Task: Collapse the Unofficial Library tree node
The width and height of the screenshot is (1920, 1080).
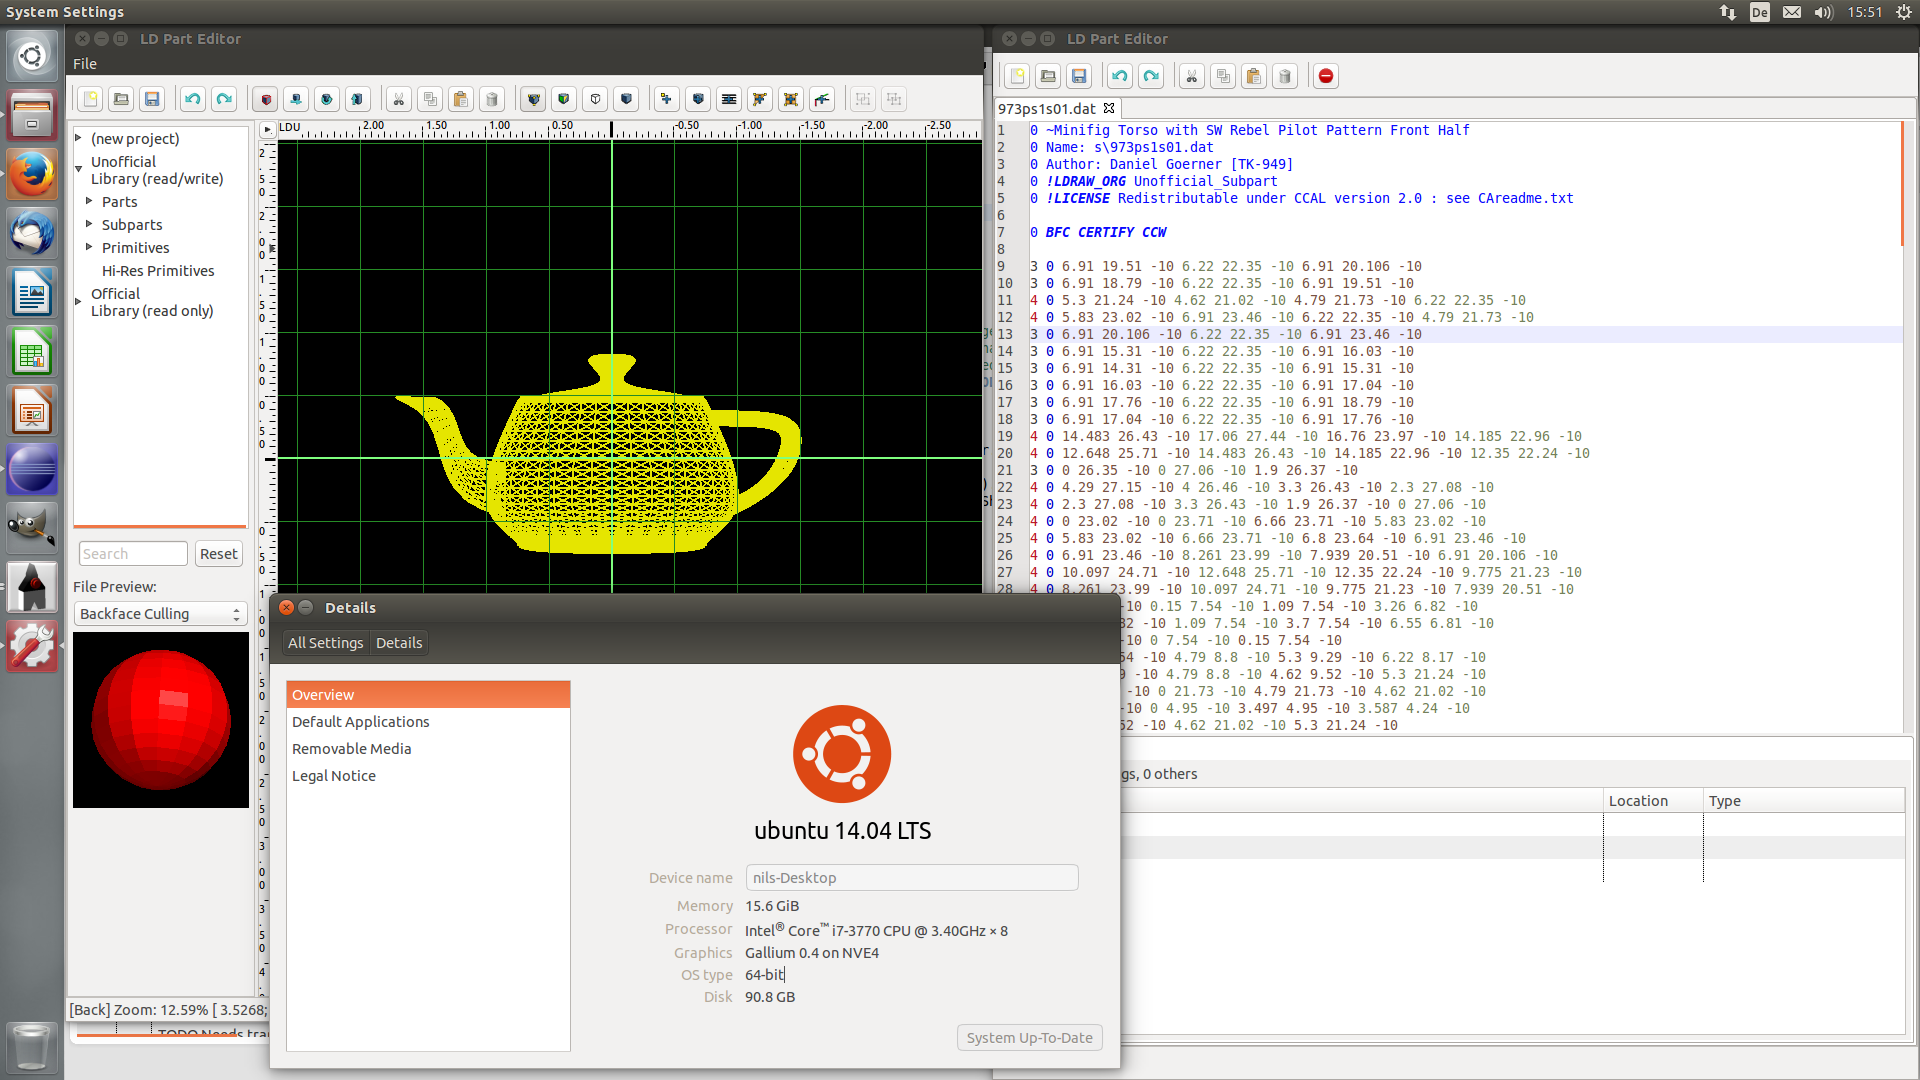Action: (x=78, y=169)
